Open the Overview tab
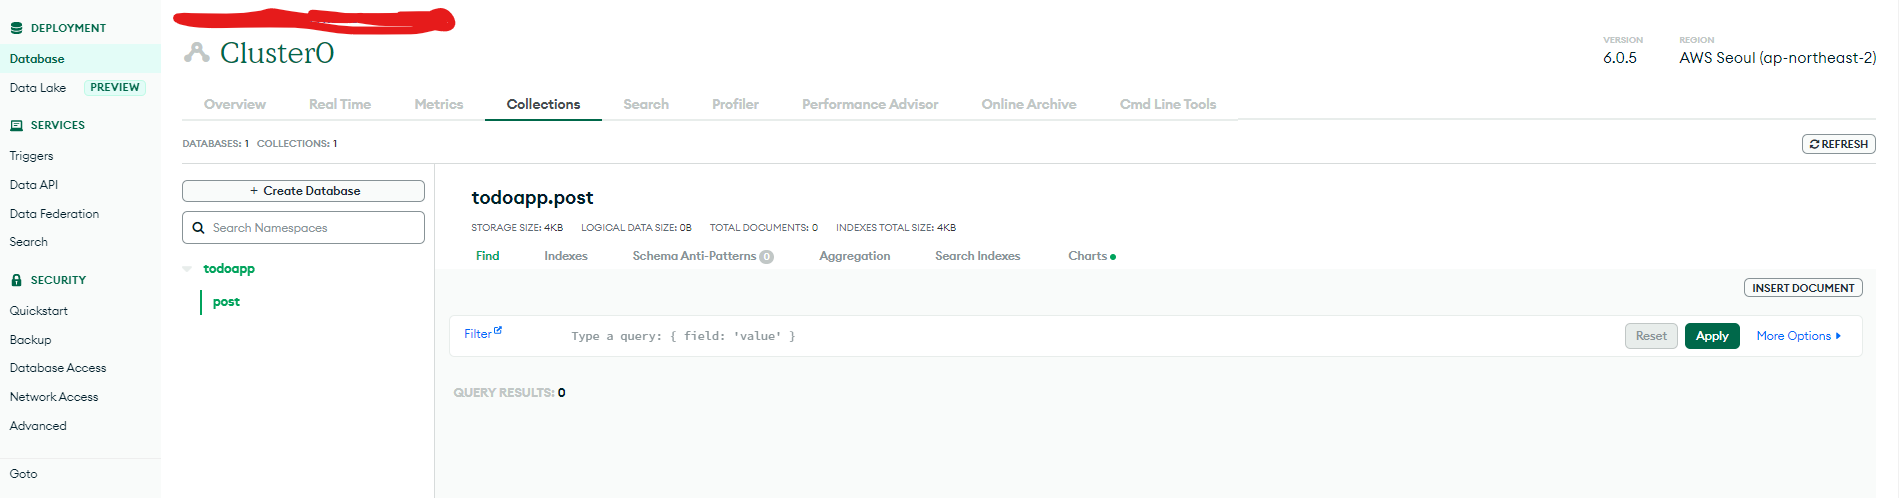 click(x=235, y=104)
